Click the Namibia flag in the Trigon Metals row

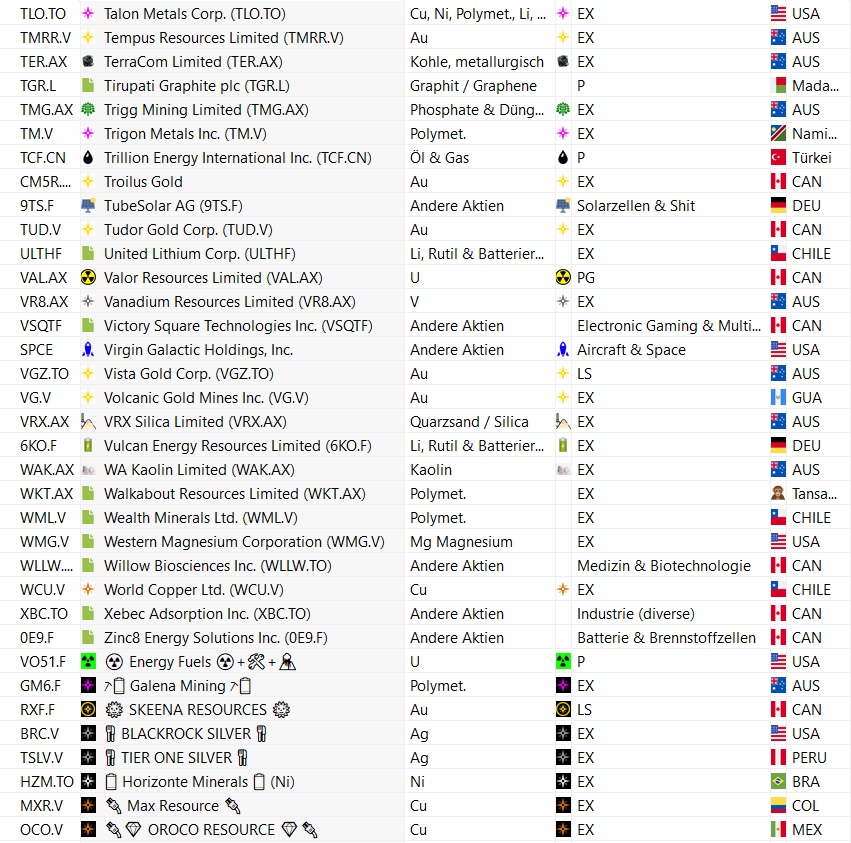click(778, 134)
